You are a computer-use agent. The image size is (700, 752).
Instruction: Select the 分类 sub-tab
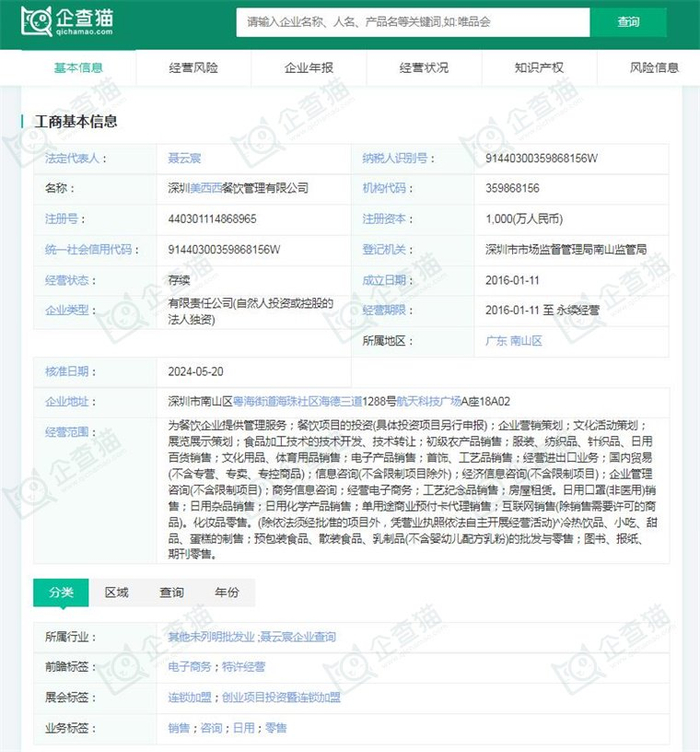[61, 592]
